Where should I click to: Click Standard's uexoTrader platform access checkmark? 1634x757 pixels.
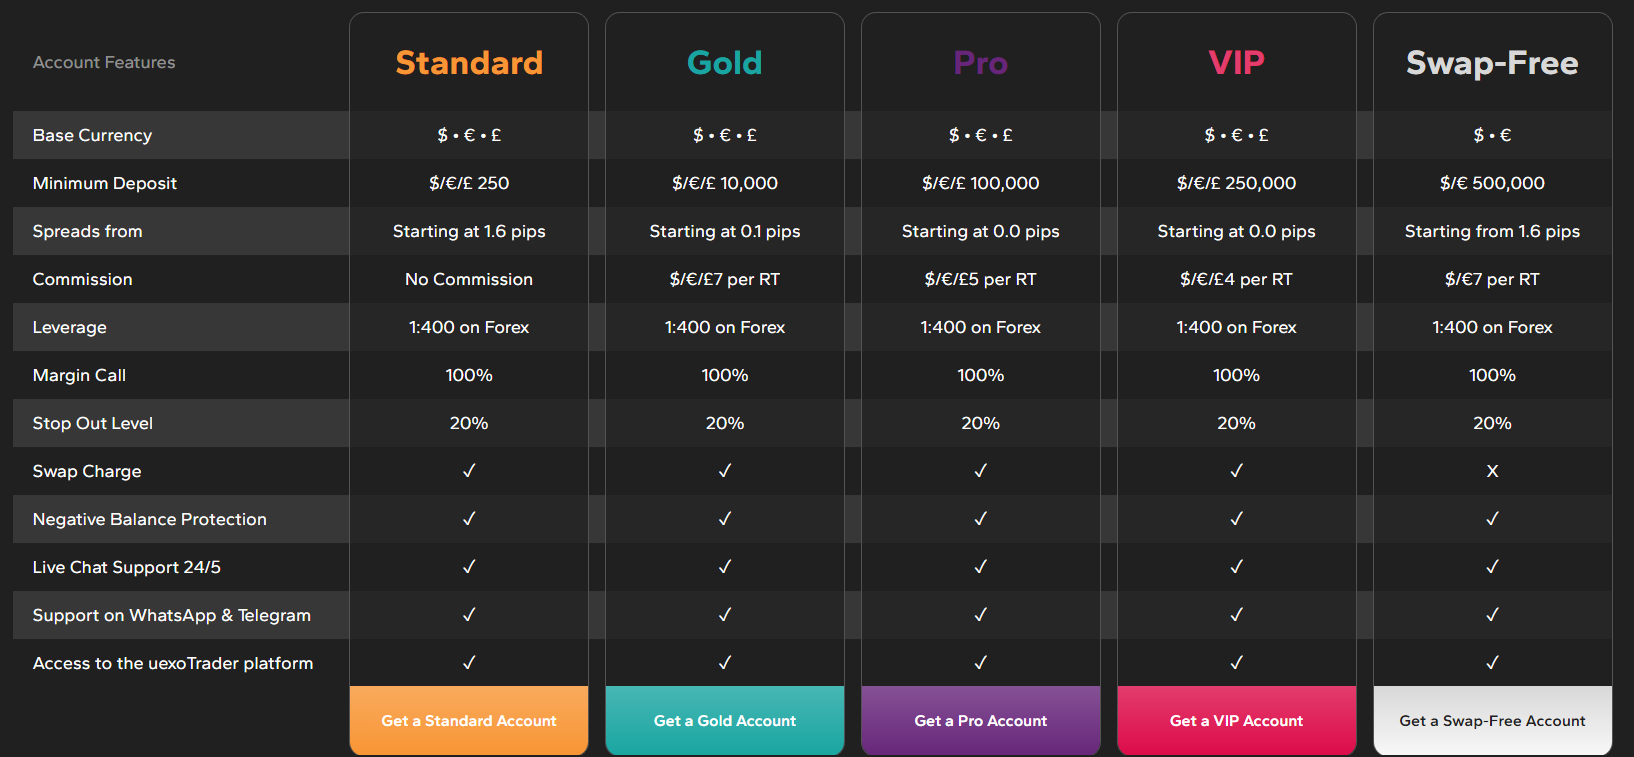469,663
